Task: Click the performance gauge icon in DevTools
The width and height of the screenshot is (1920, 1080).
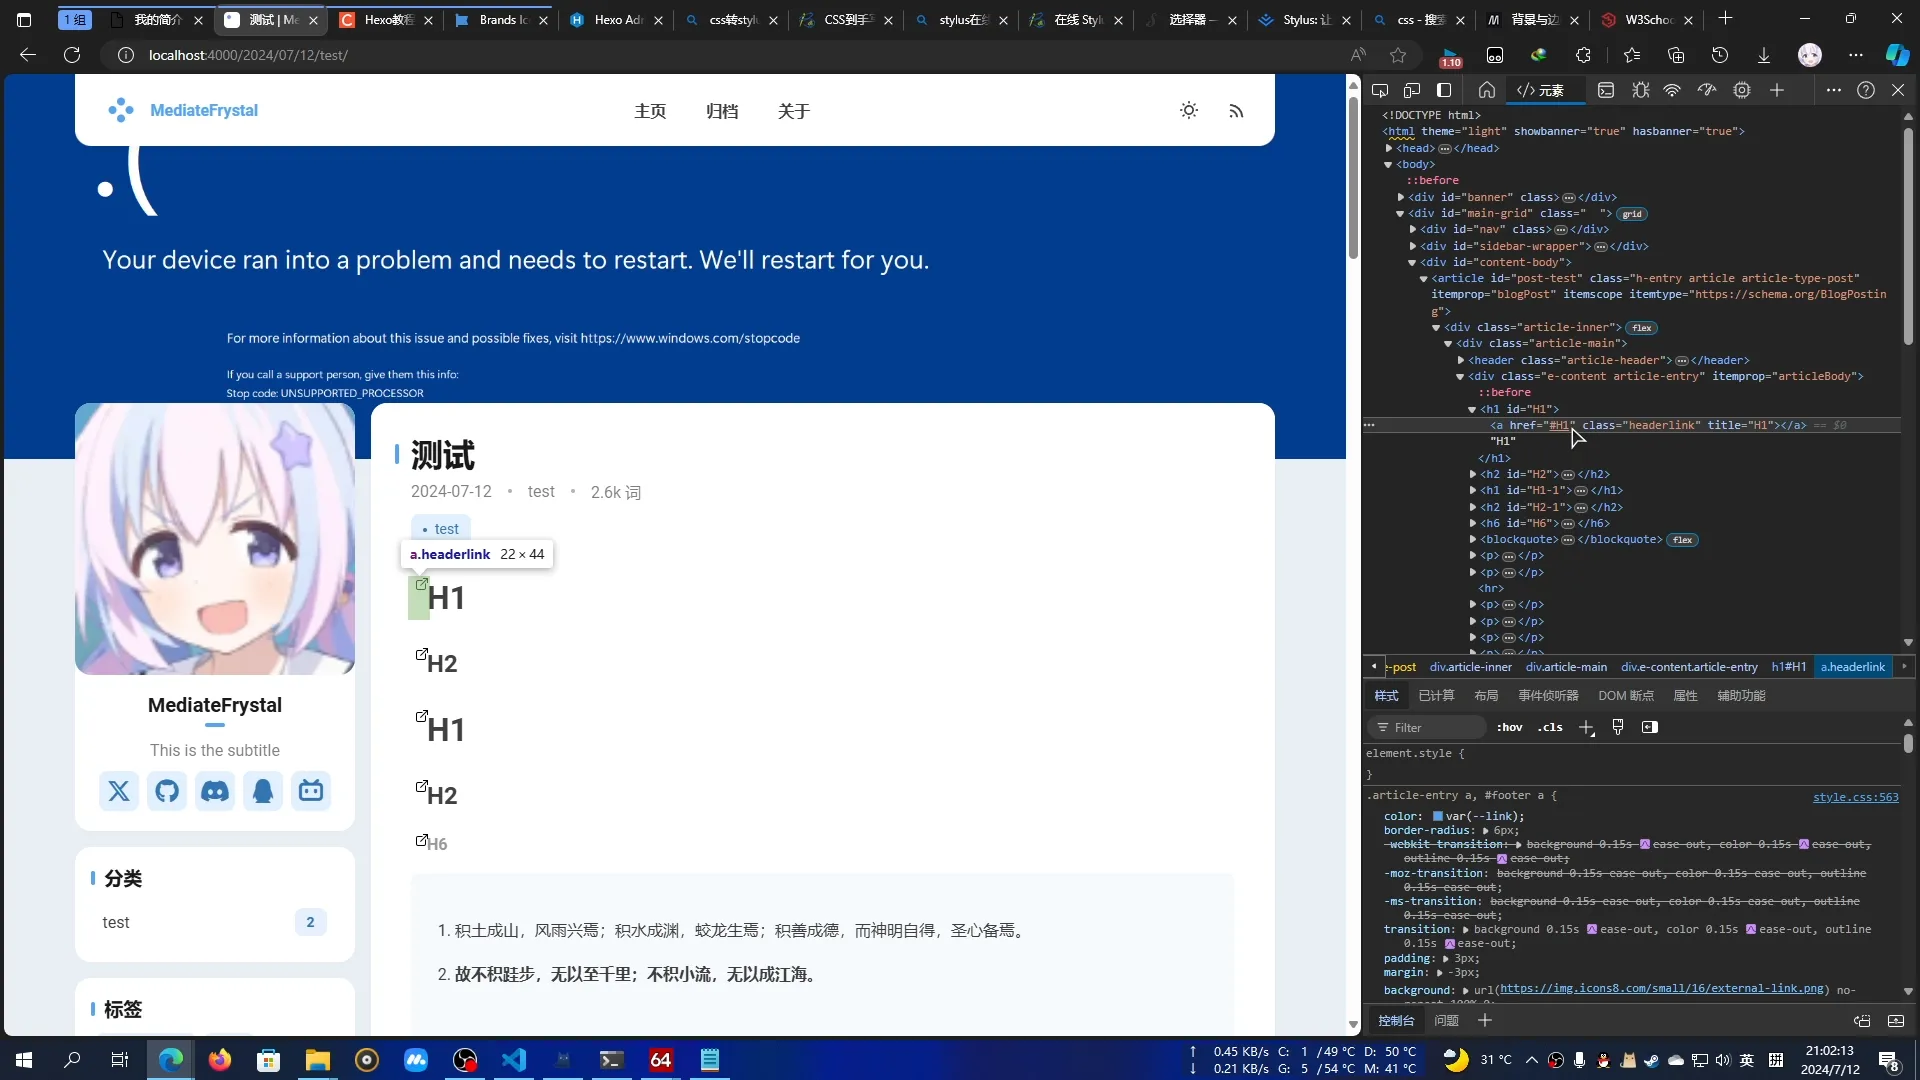Action: pos(1706,90)
